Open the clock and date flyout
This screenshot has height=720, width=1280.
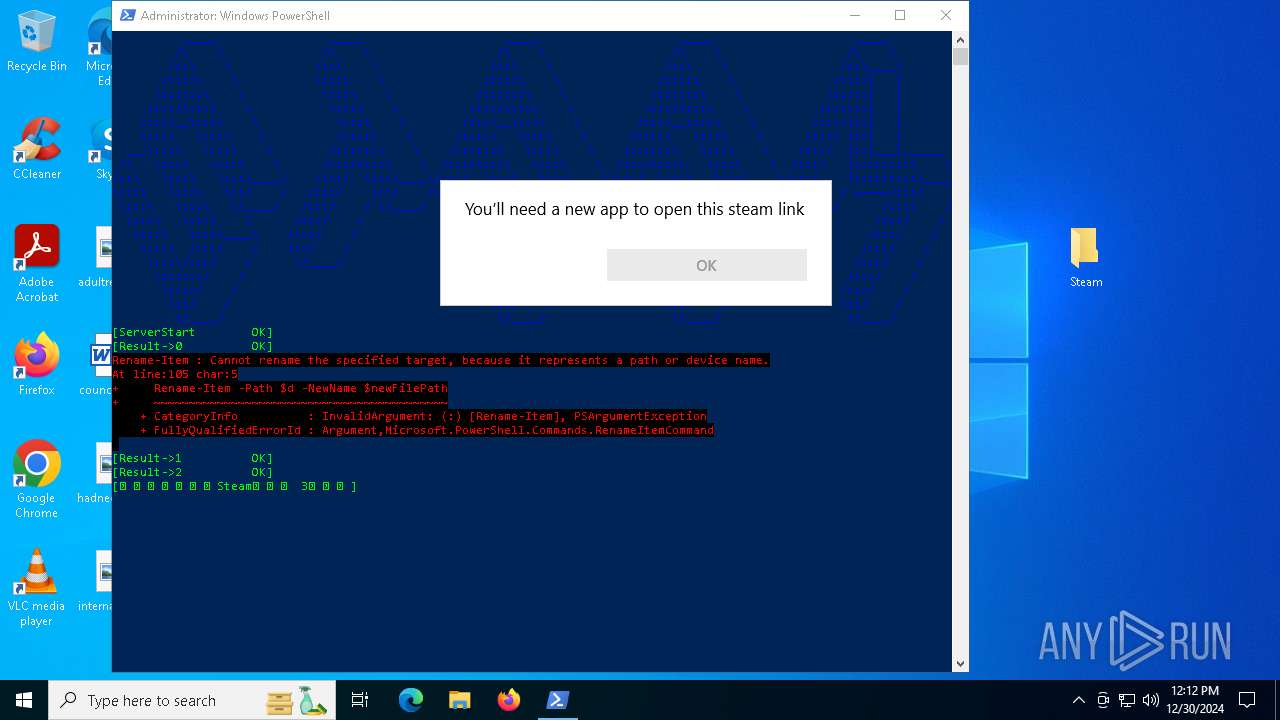click(1195, 700)
